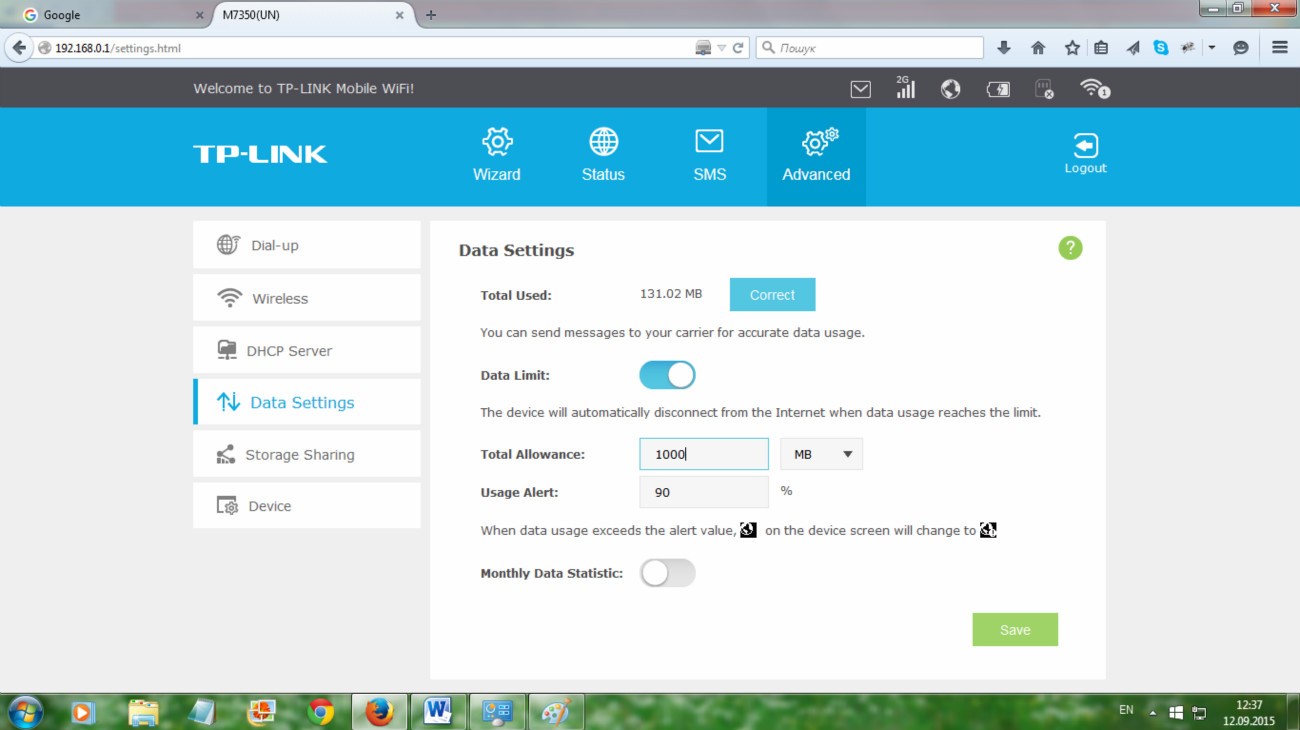Open Google Chrome from the taskbar
The width and height of the screenshot is (1300, 730).
[x=321, y=711]
